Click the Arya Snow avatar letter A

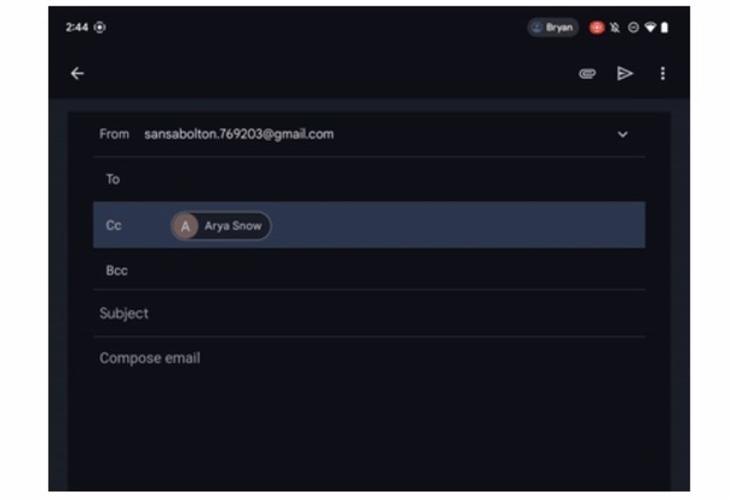(185, 226)
